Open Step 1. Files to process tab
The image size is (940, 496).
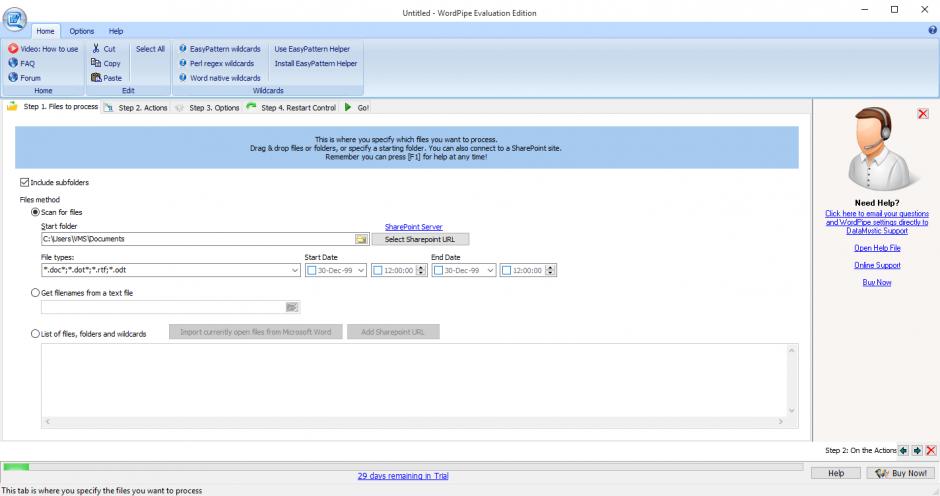tap(53, 107)
